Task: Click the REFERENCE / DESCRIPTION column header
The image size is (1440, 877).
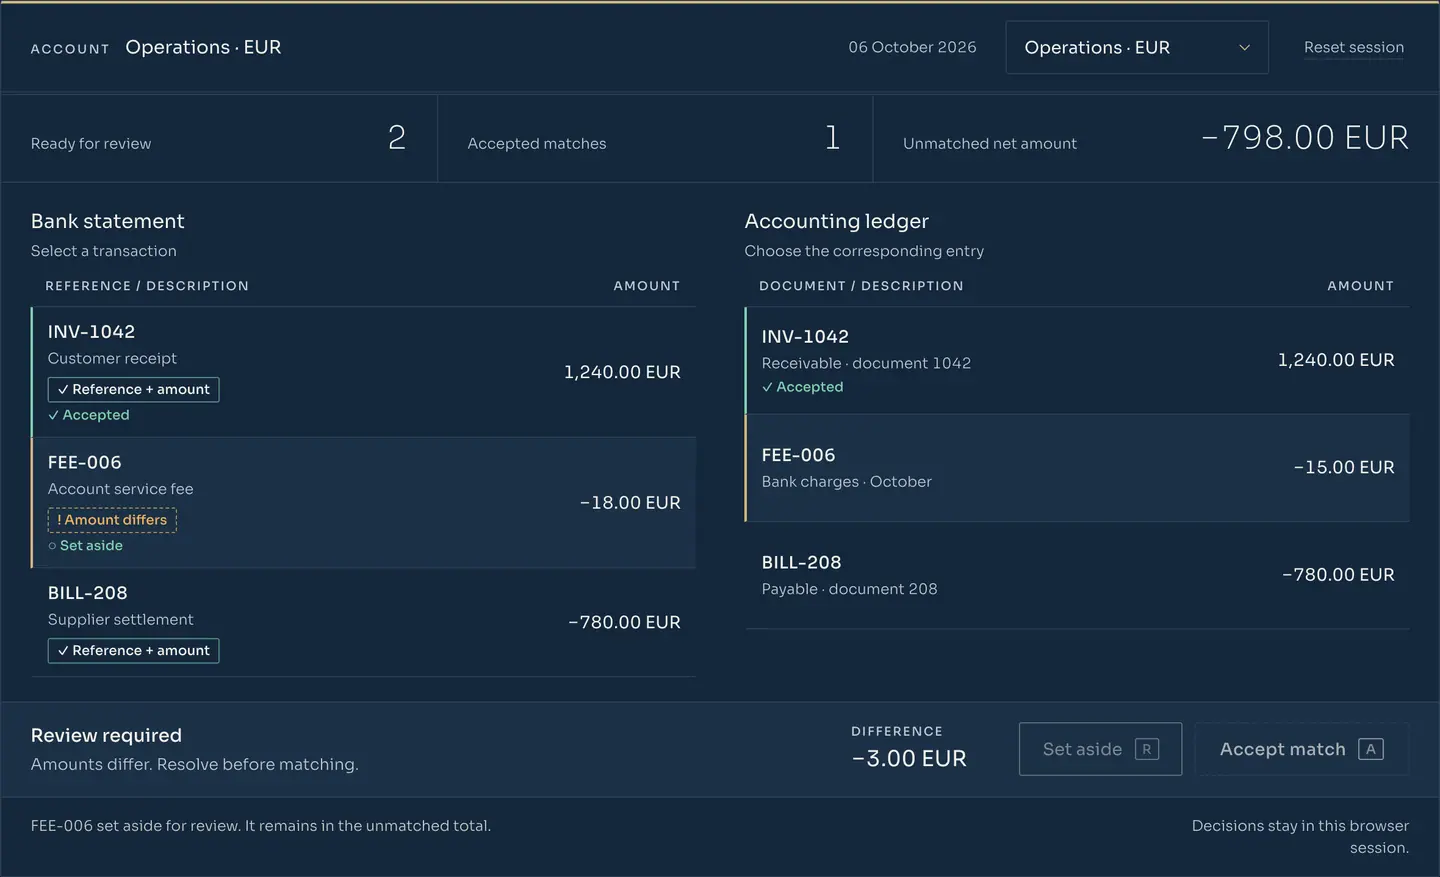Action: click(147, 286)
